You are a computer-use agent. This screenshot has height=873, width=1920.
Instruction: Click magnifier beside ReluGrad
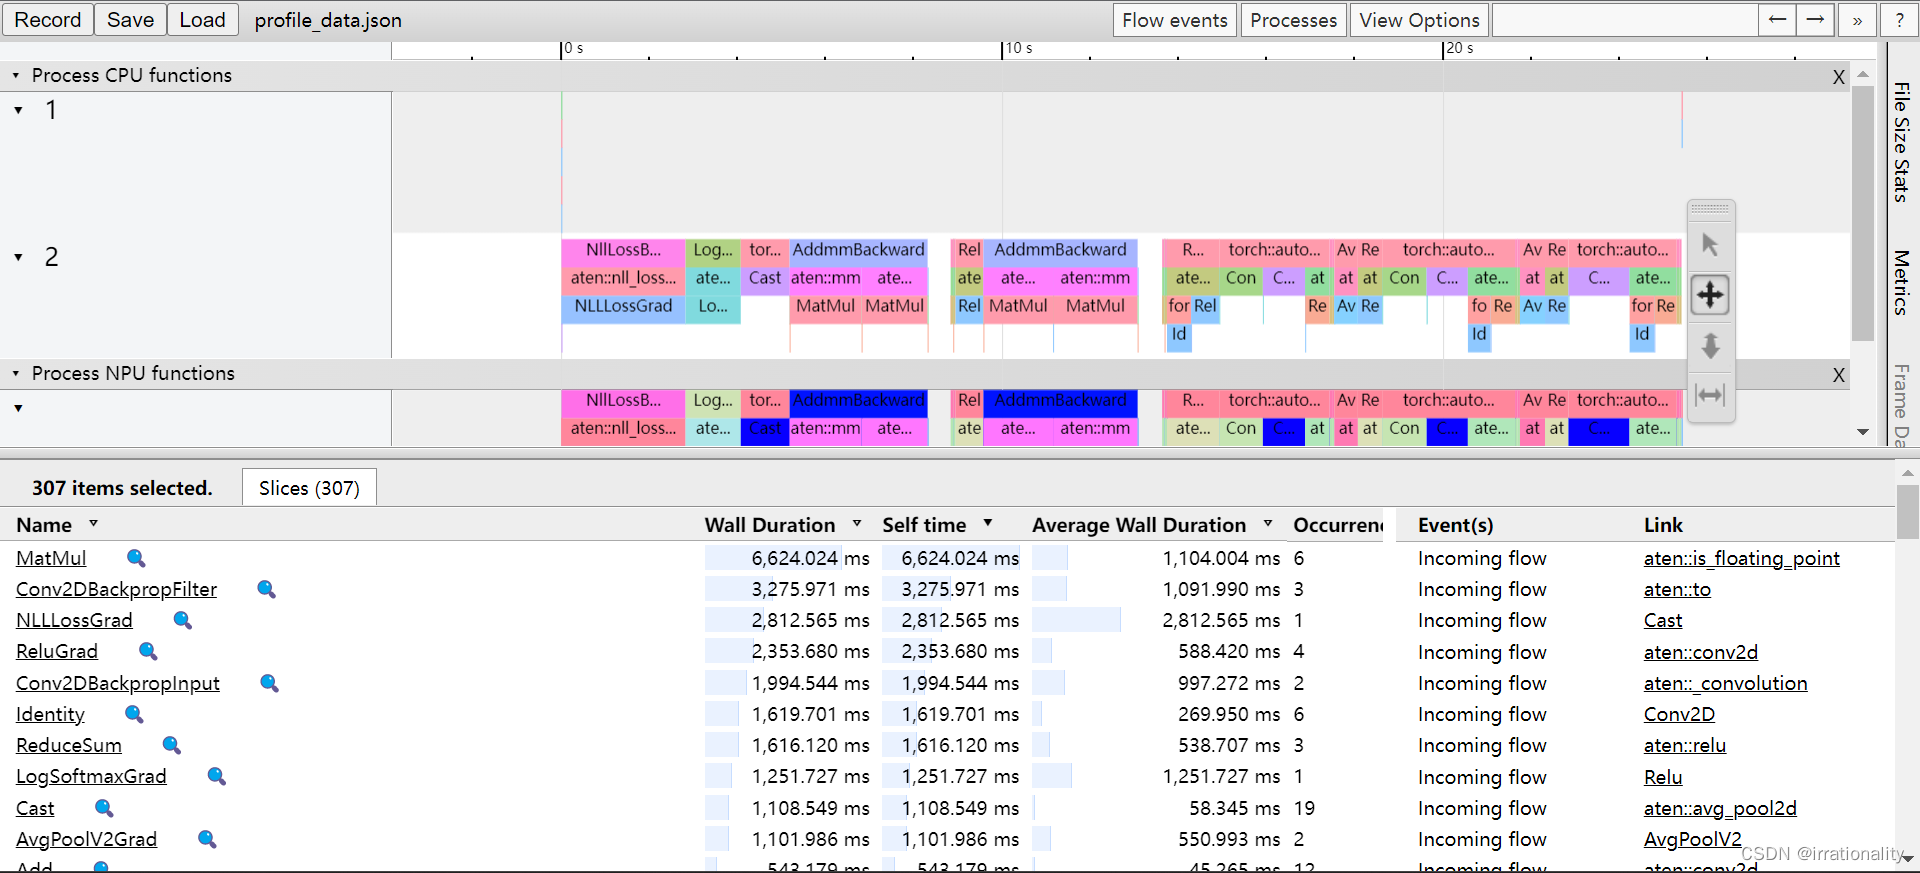pyautogui.click(x=148, y=651)
